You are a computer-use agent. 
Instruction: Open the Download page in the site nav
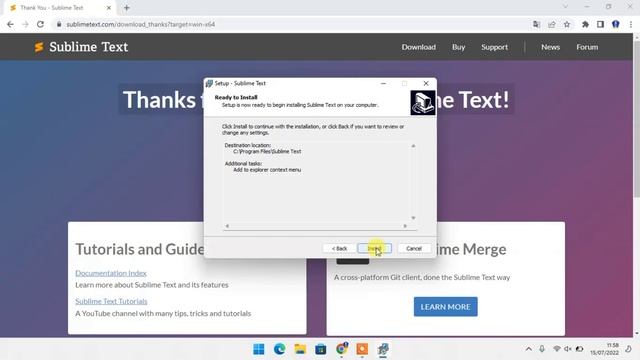[418, 47]
